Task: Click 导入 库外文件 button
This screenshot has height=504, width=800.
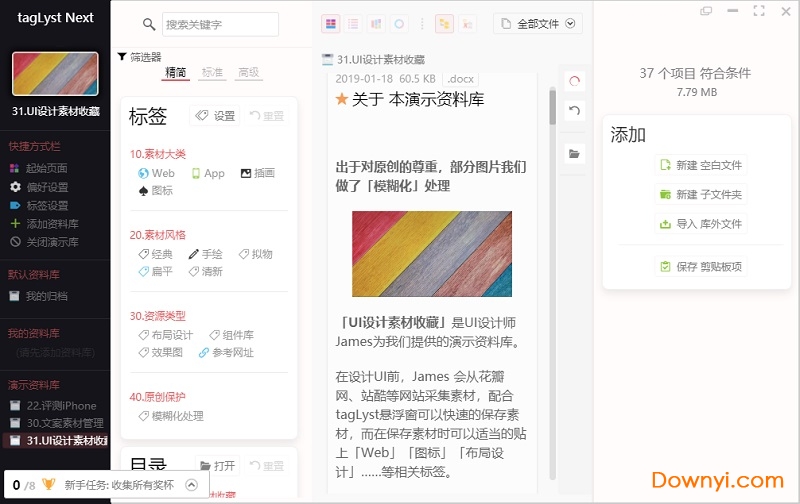Action: point(700,224)
